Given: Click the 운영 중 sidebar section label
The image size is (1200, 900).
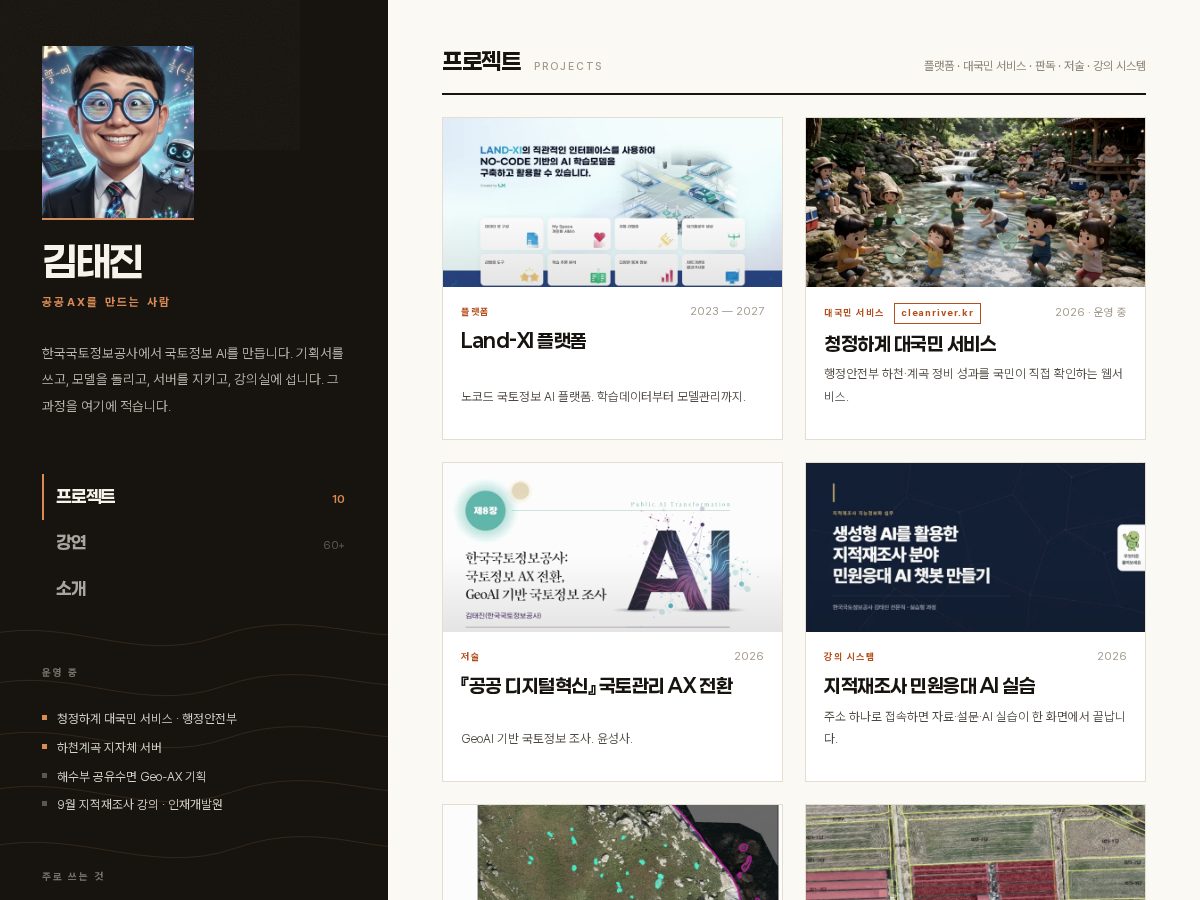Looking at the screenshot, I should coord(59,672).
